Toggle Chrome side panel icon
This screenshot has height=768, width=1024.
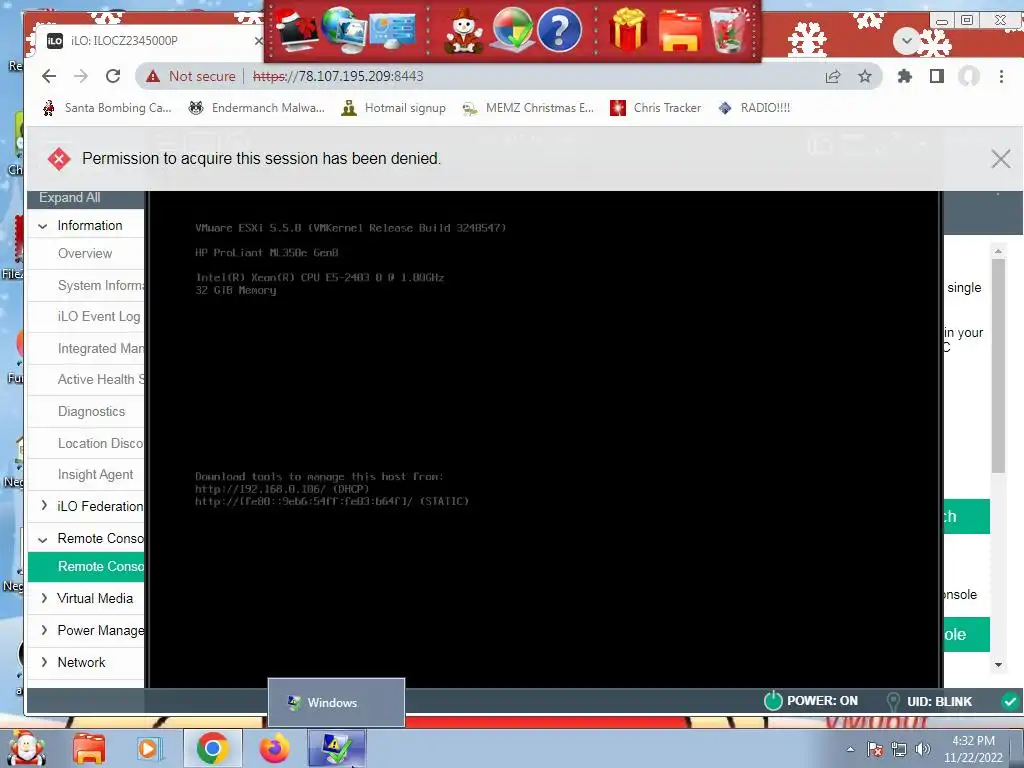(x=936, y=76)
